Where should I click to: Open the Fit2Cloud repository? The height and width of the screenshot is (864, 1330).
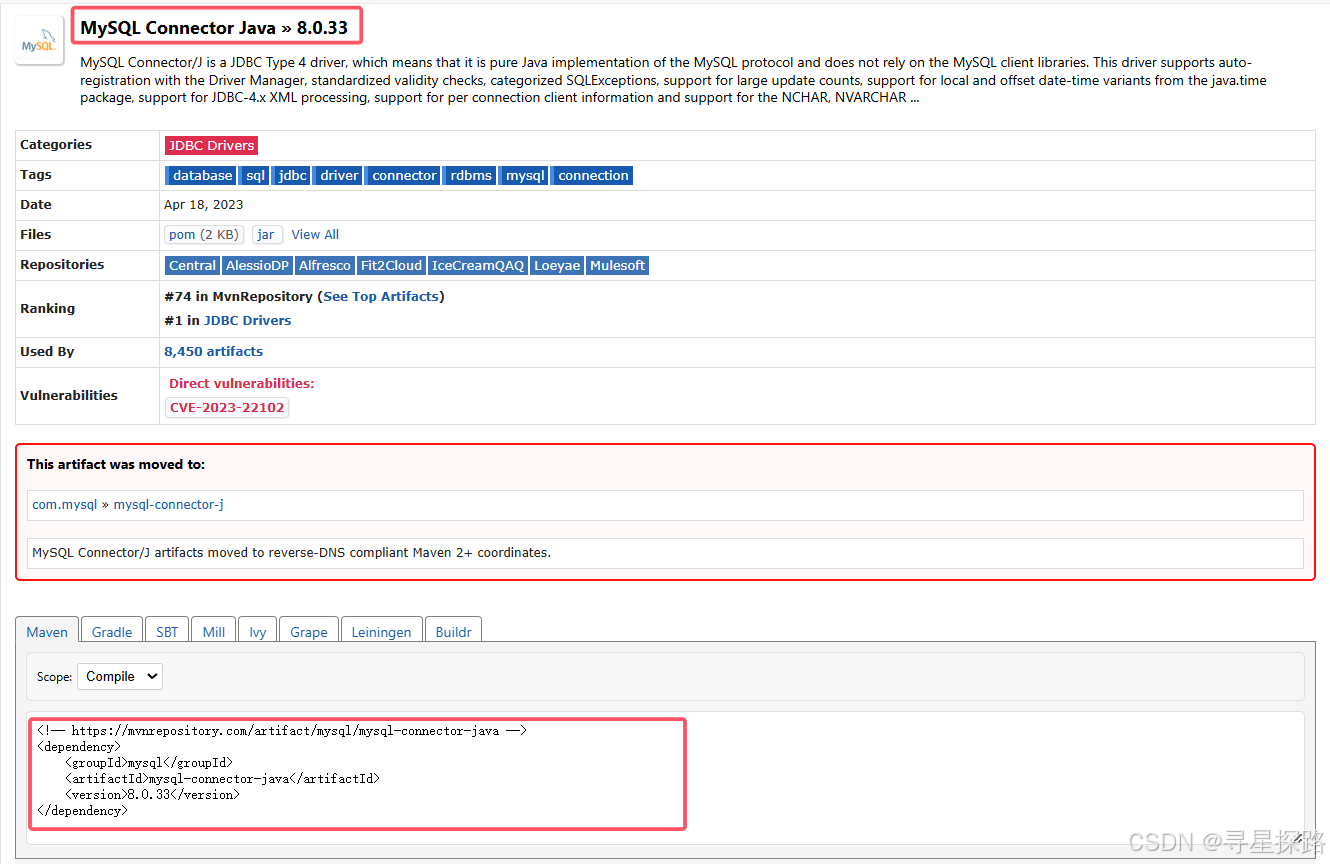point(391,266)
